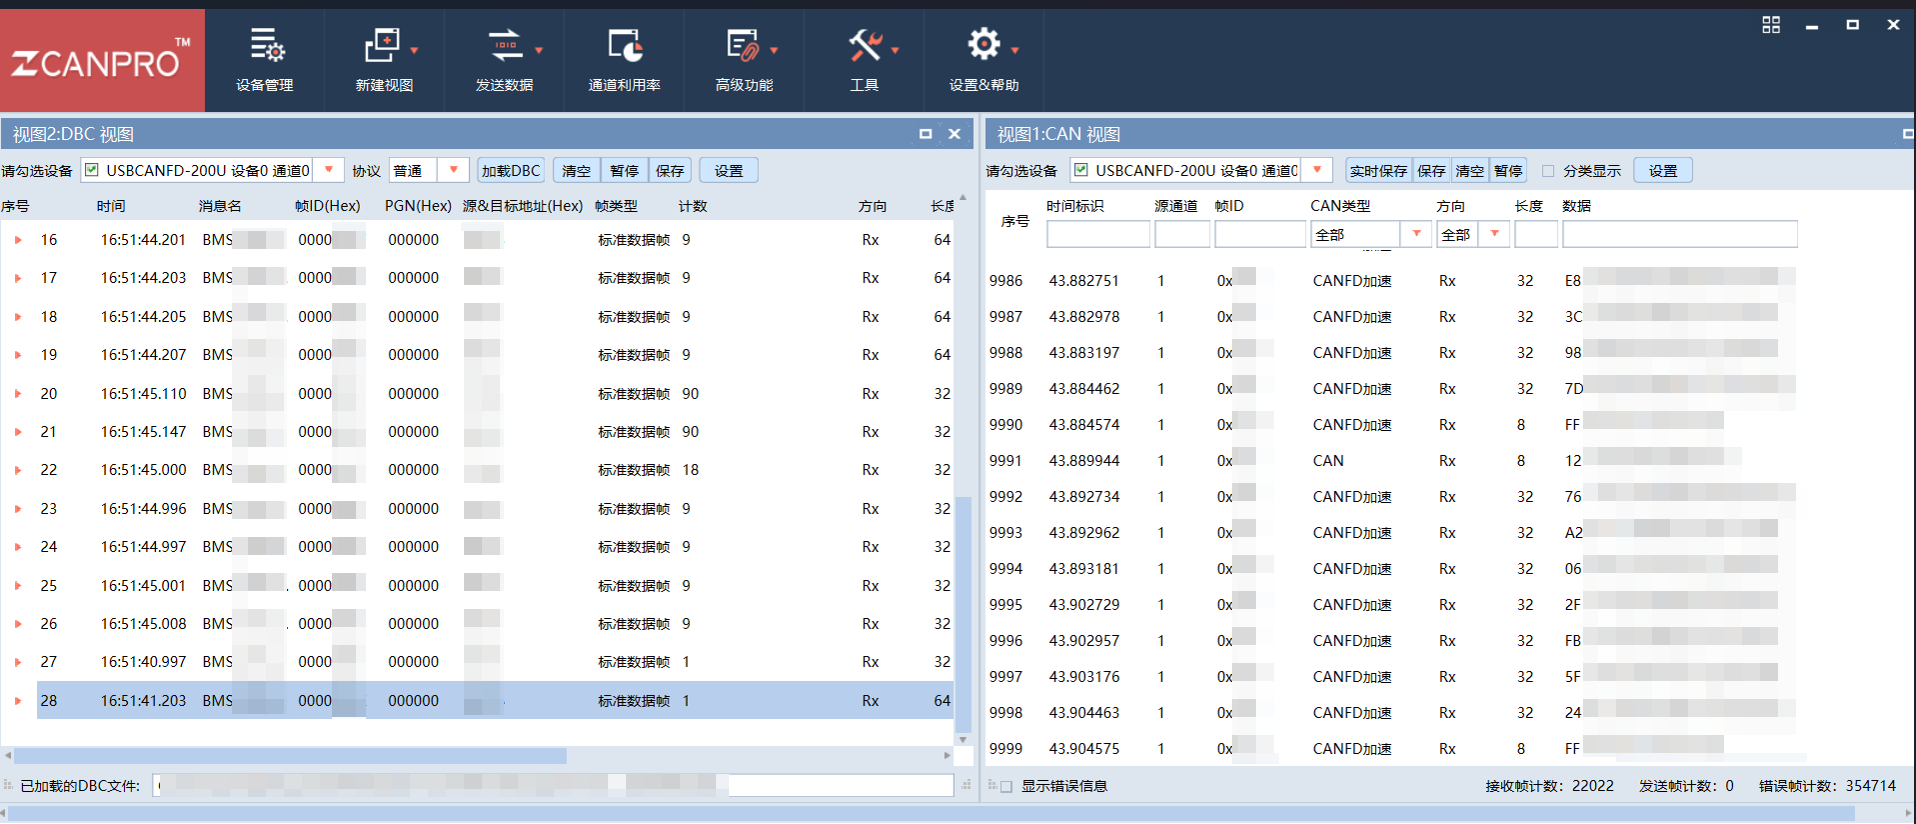Click the DBC view horizontal scrollbar thumb
Screen dimensions: 1916x824
click(290, 755)
